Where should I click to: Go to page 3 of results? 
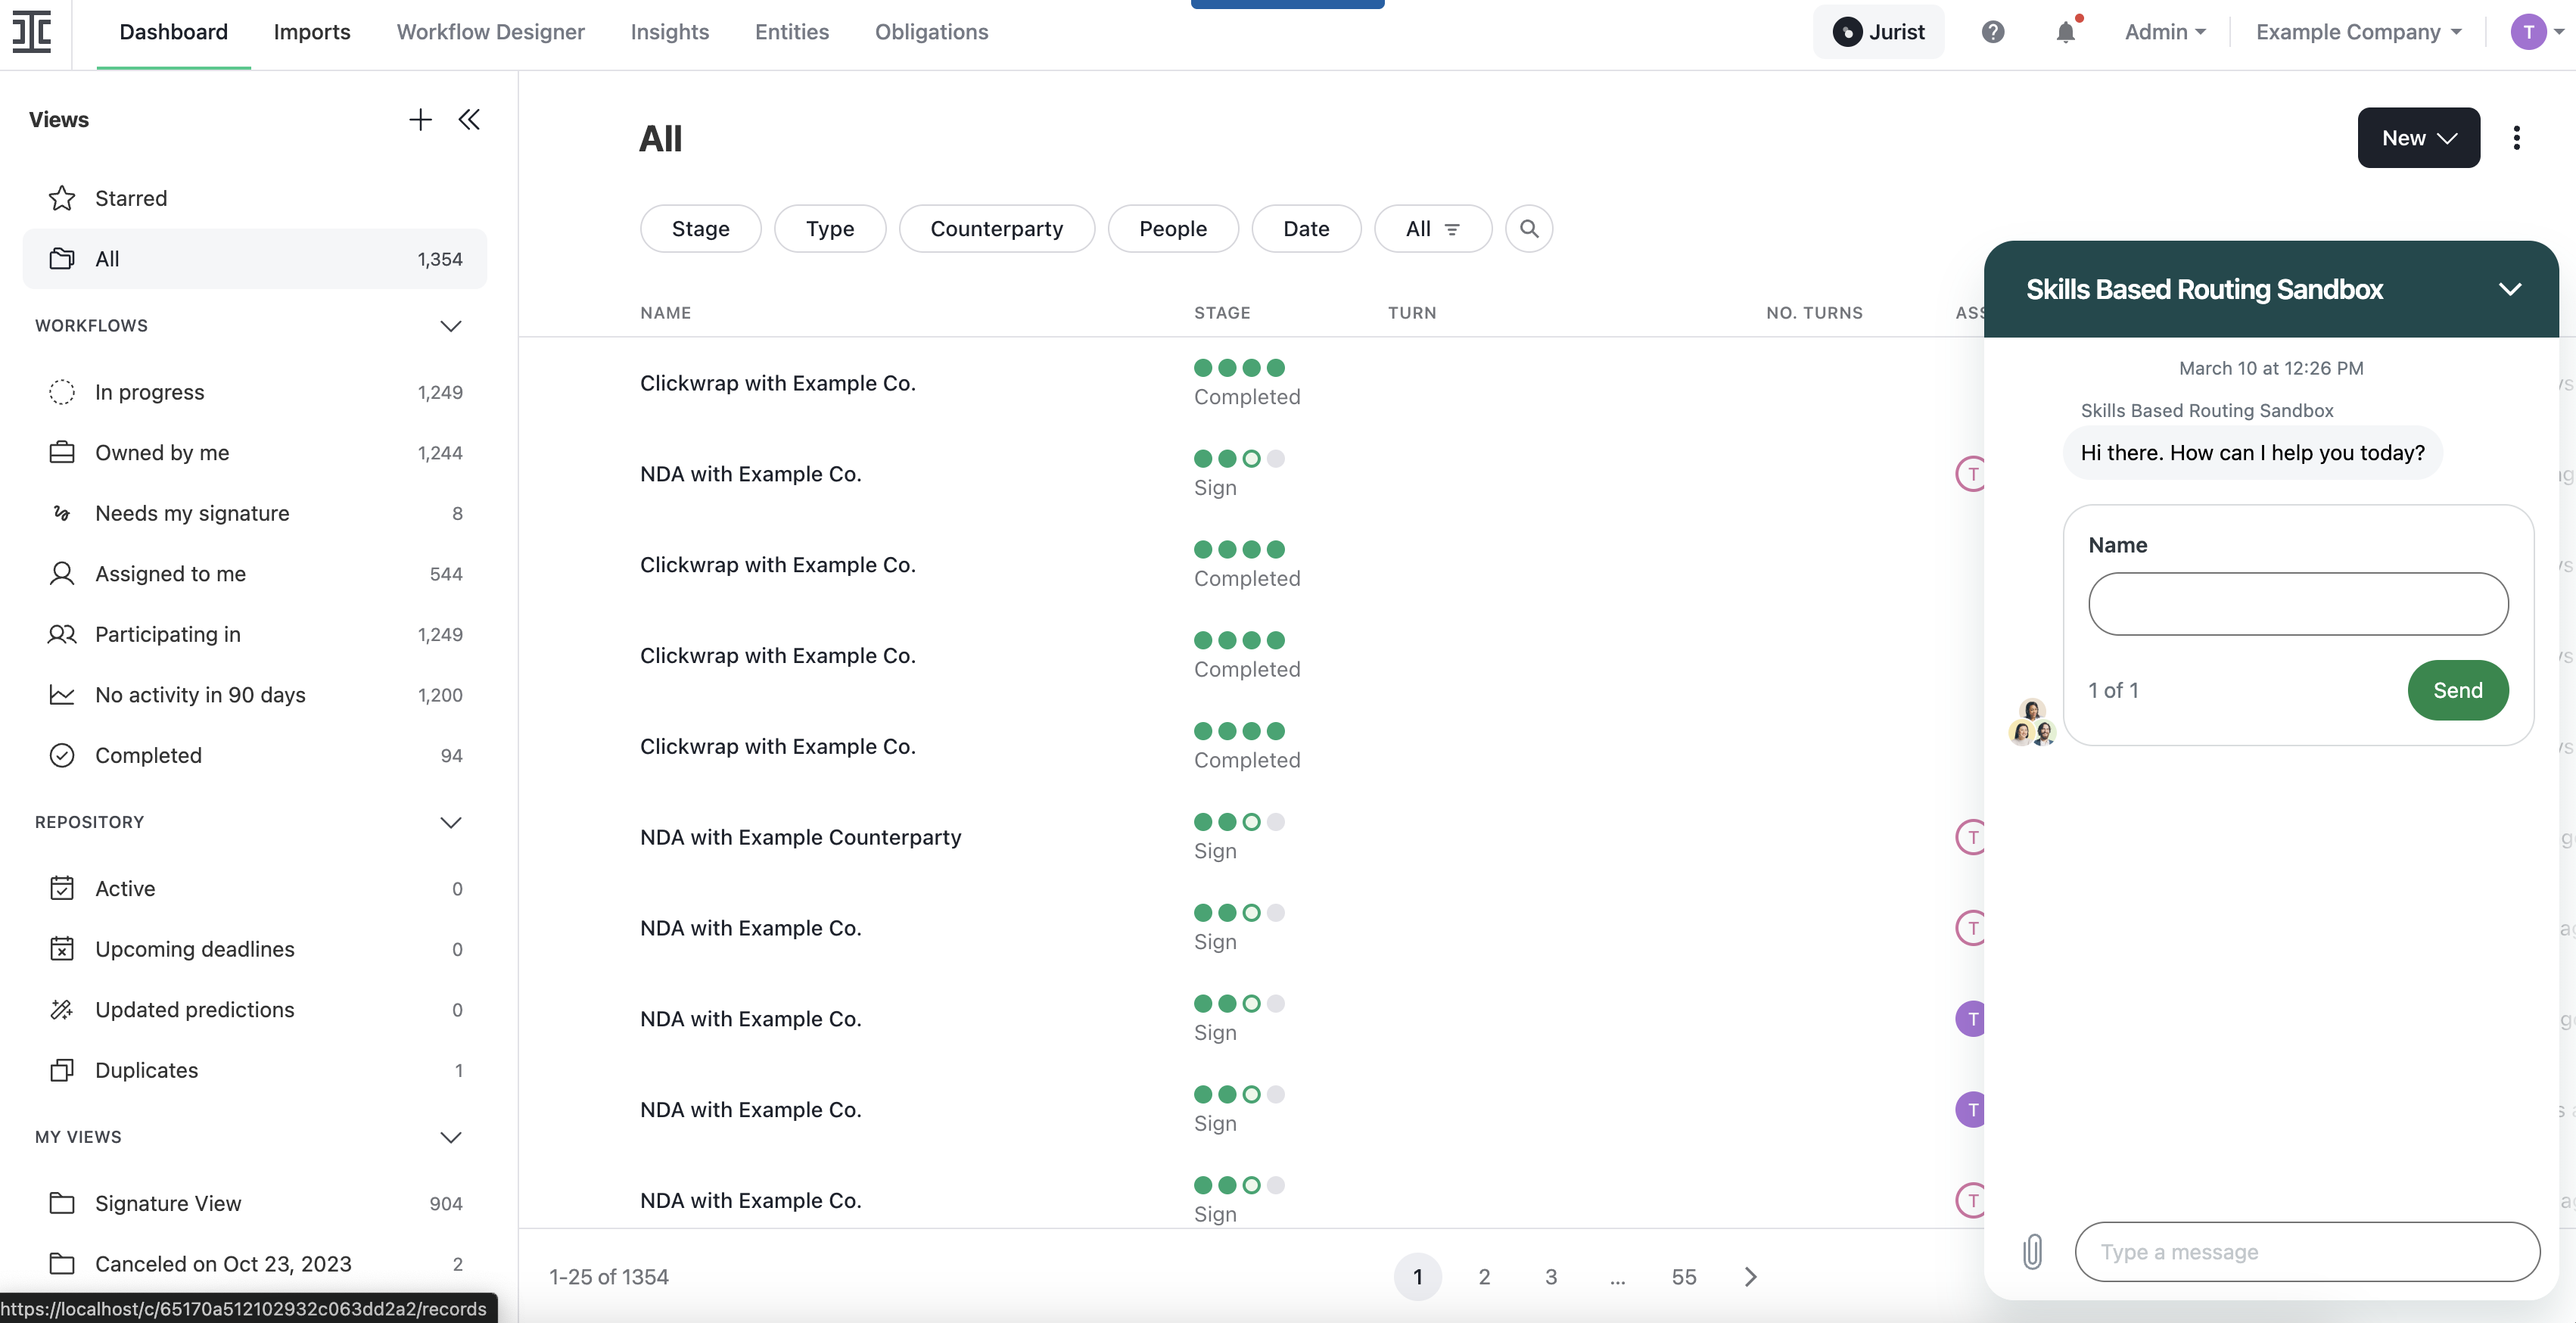(1550, 1277)
